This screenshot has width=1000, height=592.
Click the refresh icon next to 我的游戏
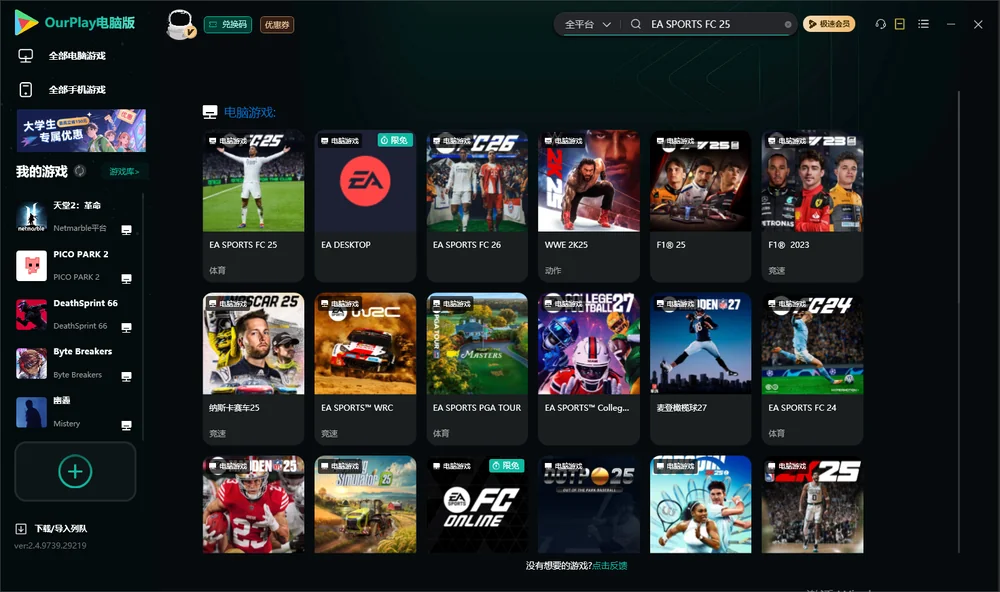(x=80, y=171)
